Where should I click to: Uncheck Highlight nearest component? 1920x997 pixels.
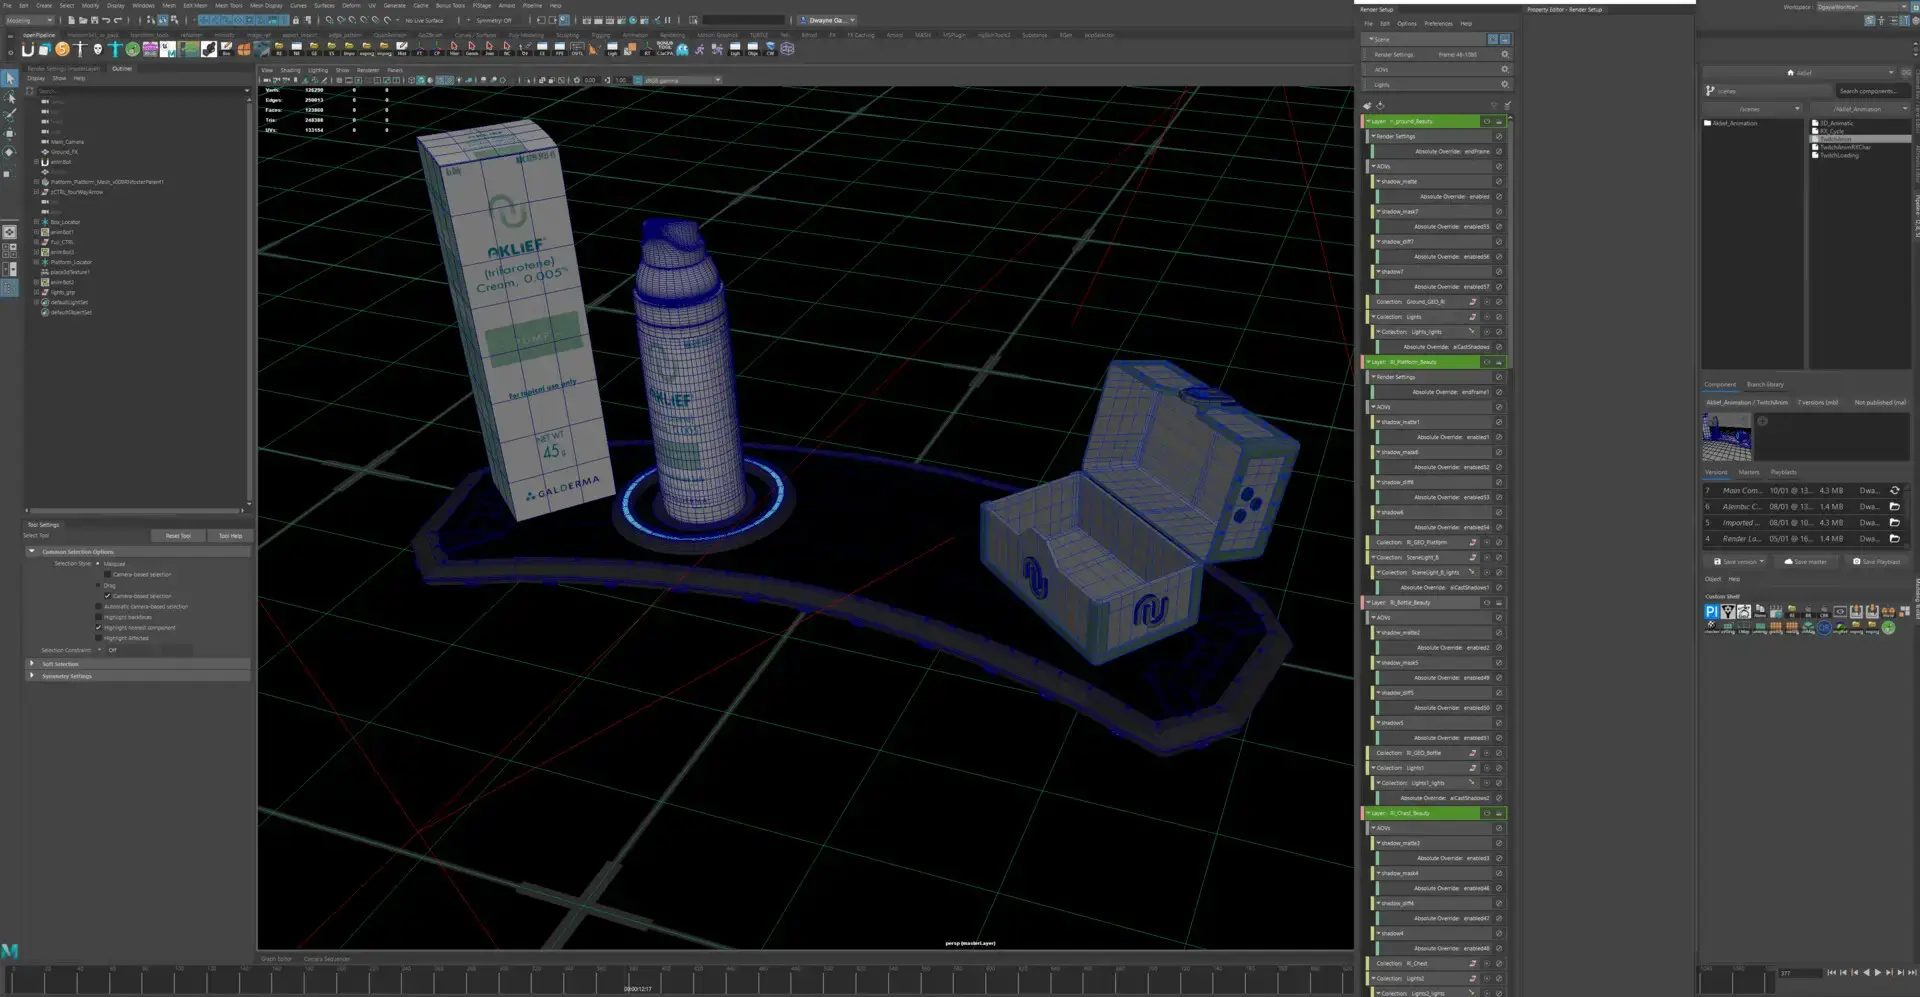[x=99, y=628]
